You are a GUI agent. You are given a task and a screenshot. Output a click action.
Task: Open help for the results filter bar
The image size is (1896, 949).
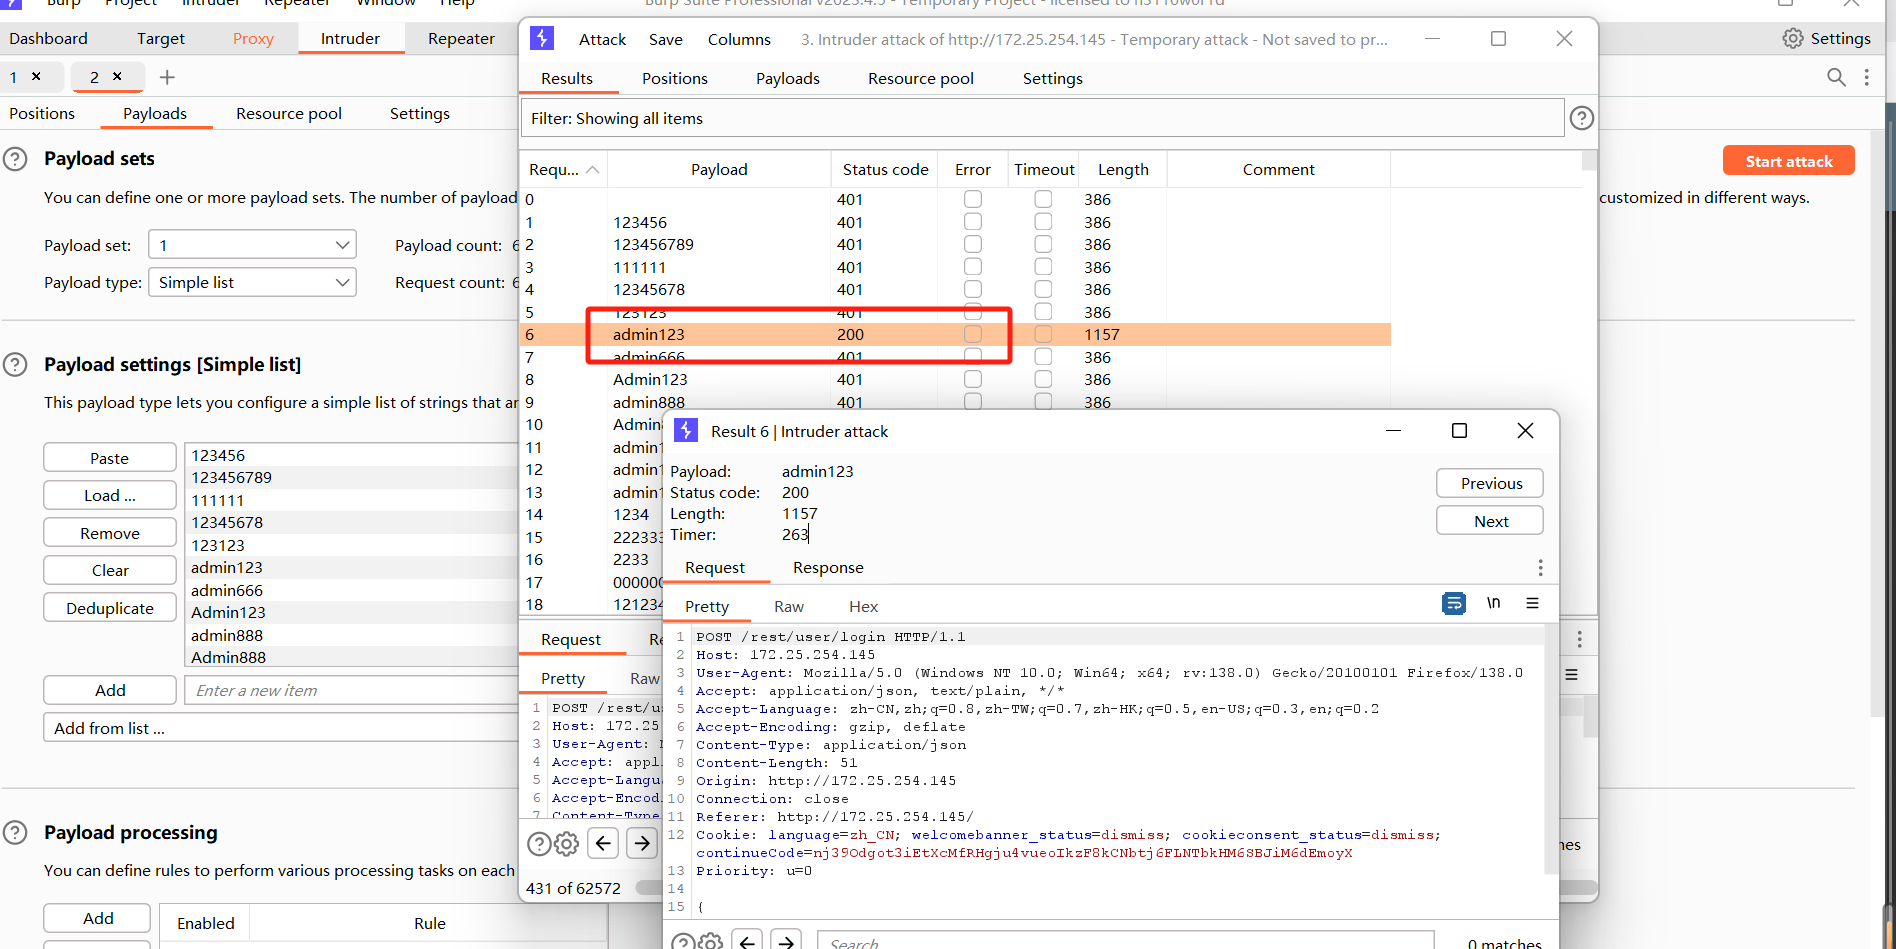[1582, 118]
